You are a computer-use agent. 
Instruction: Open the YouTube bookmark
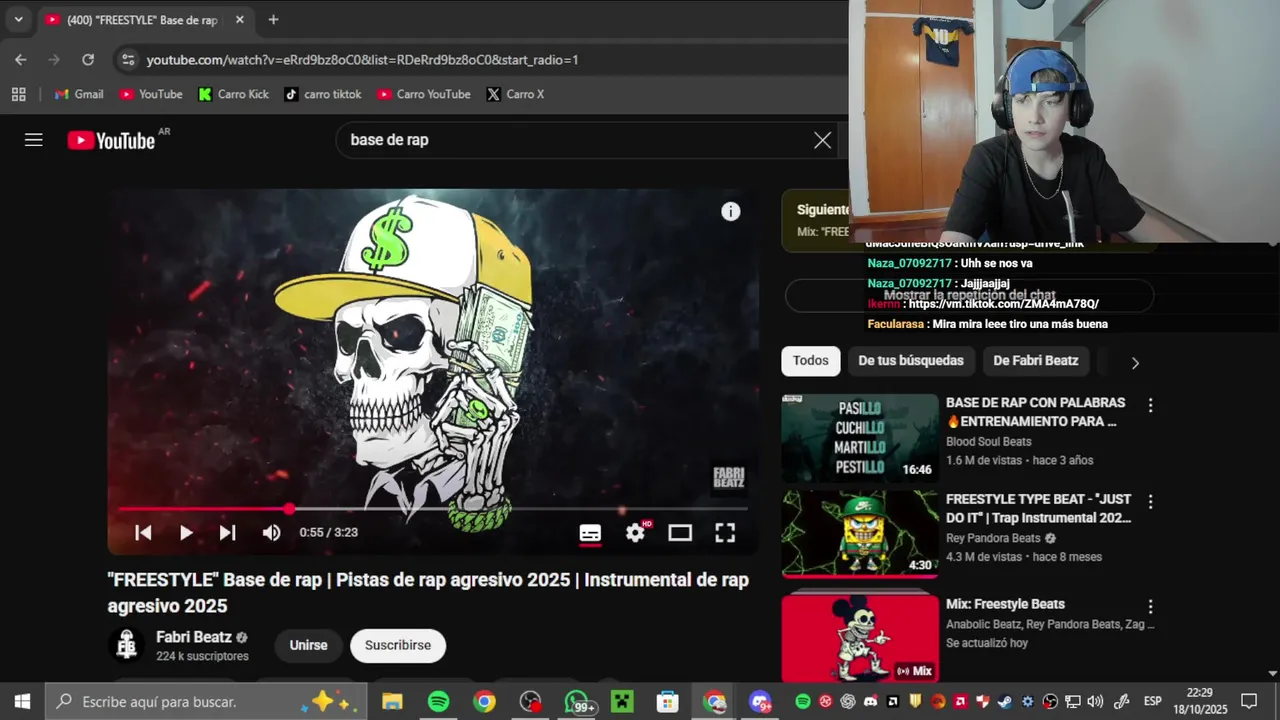click(151, 94)
